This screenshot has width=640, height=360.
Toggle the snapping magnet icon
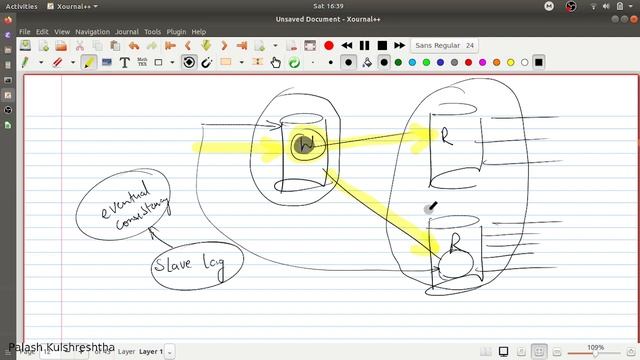(207, 62)
